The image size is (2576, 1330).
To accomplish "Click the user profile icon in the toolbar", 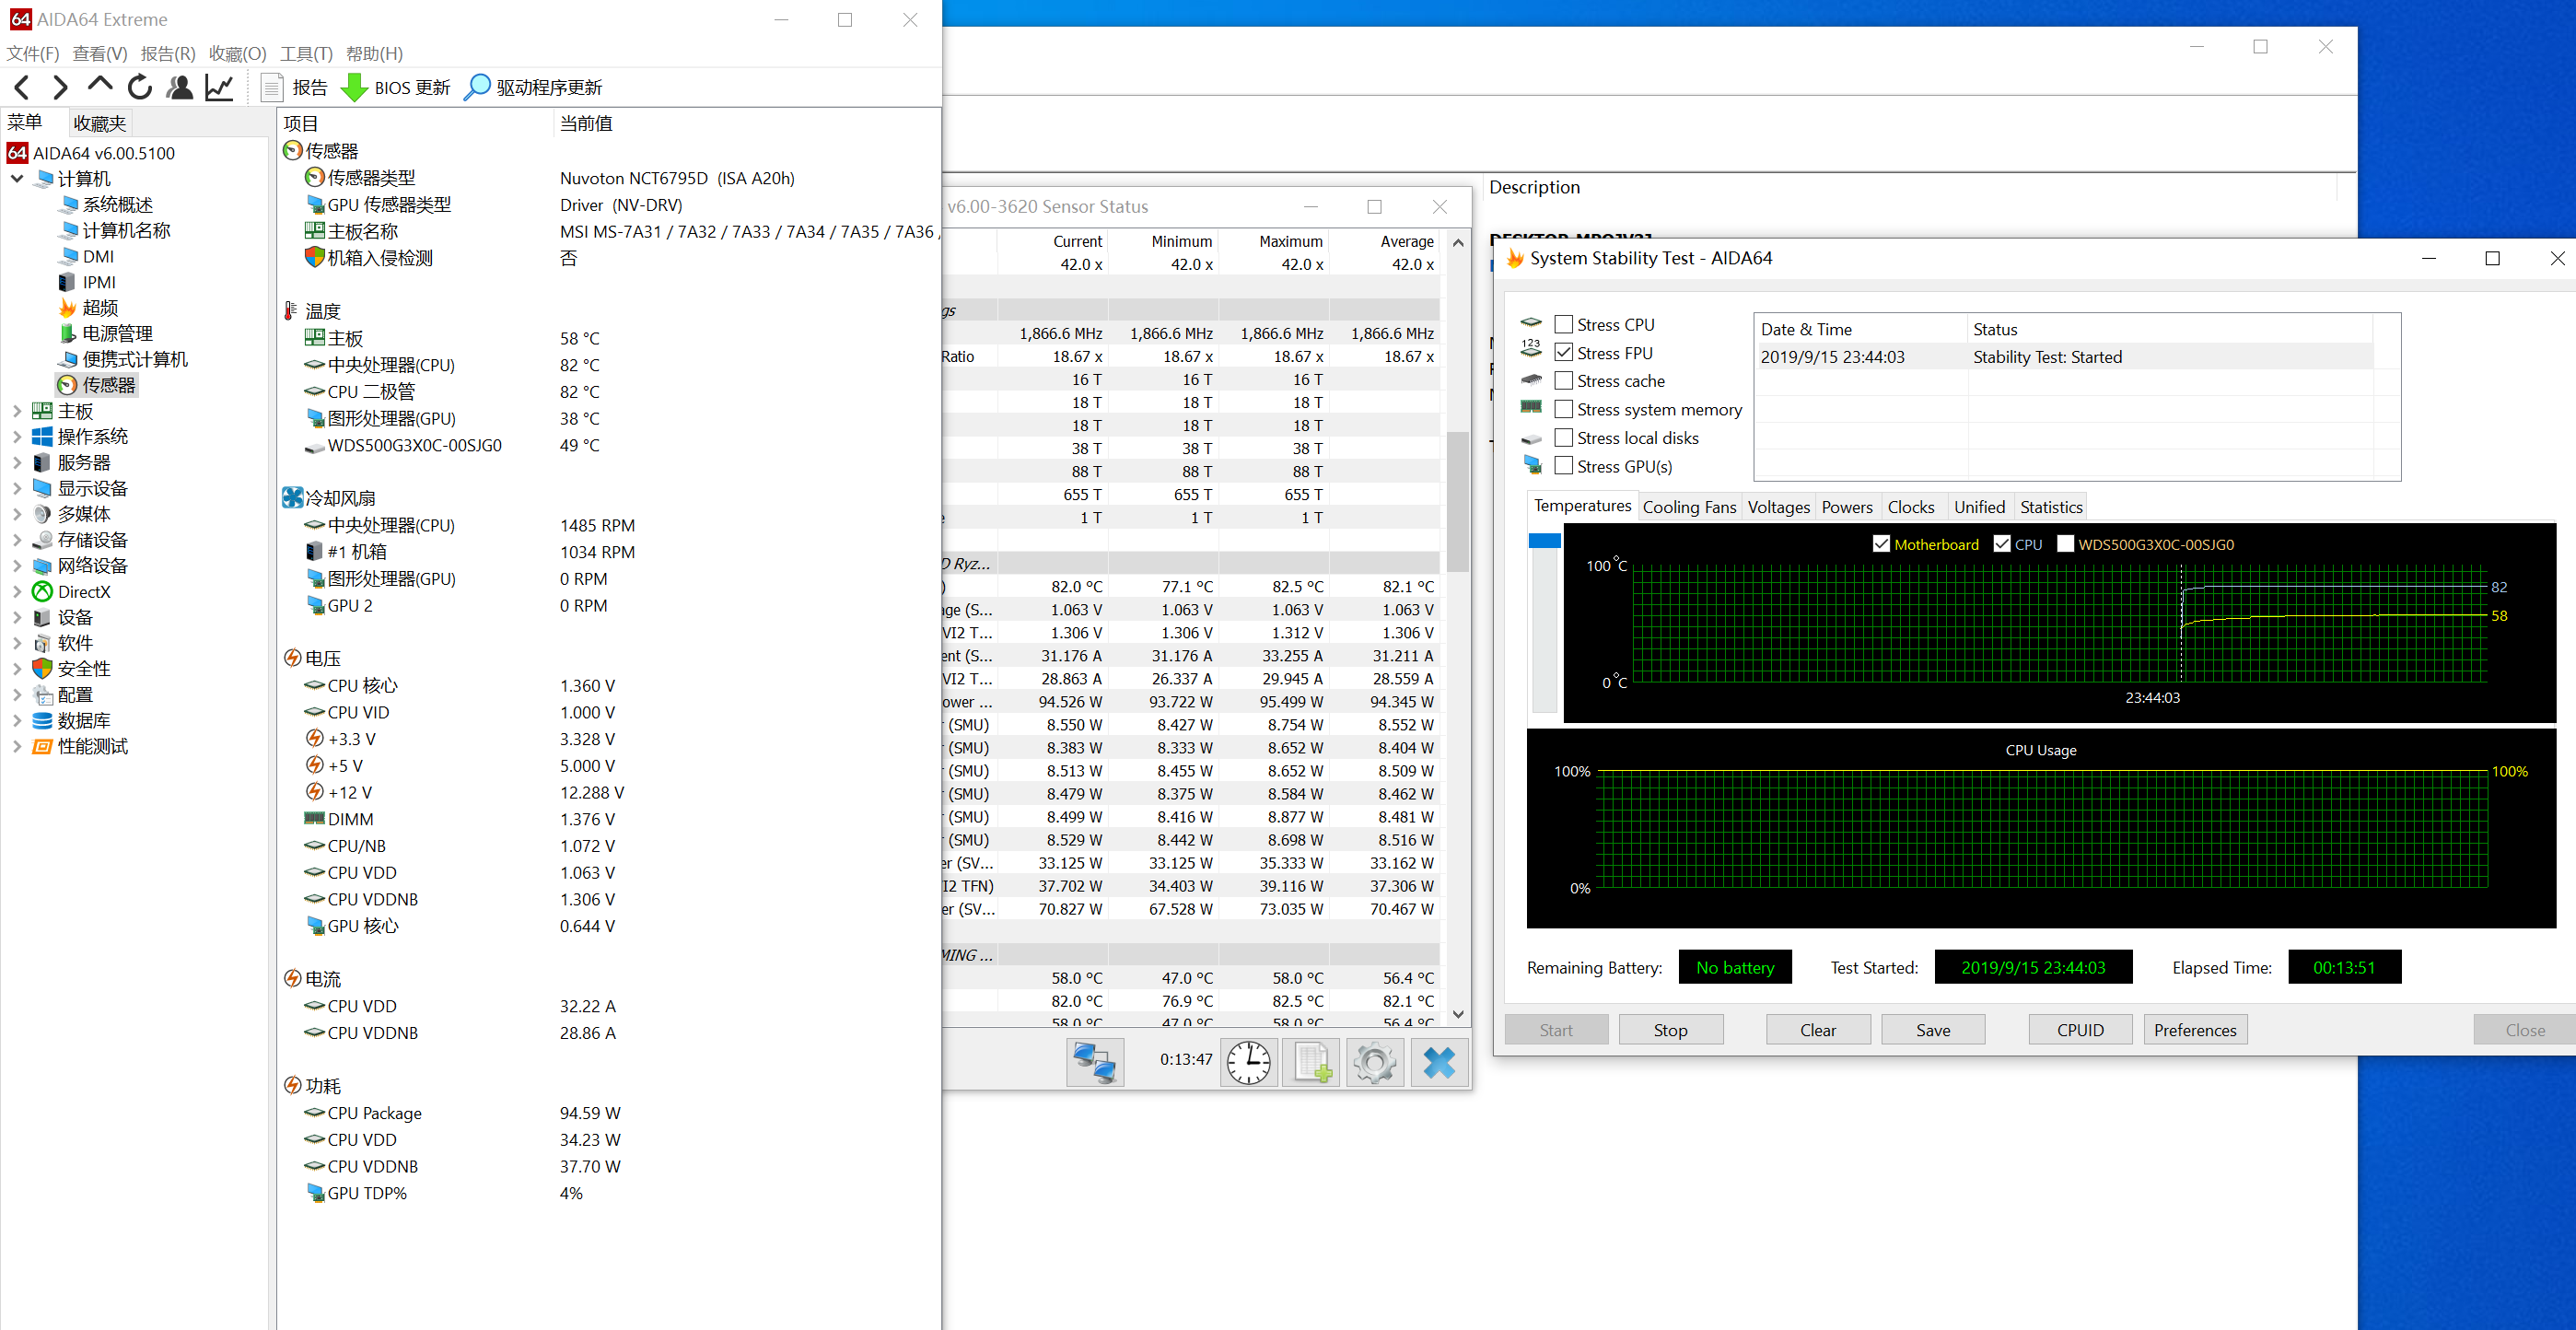I will pos(180,88).
